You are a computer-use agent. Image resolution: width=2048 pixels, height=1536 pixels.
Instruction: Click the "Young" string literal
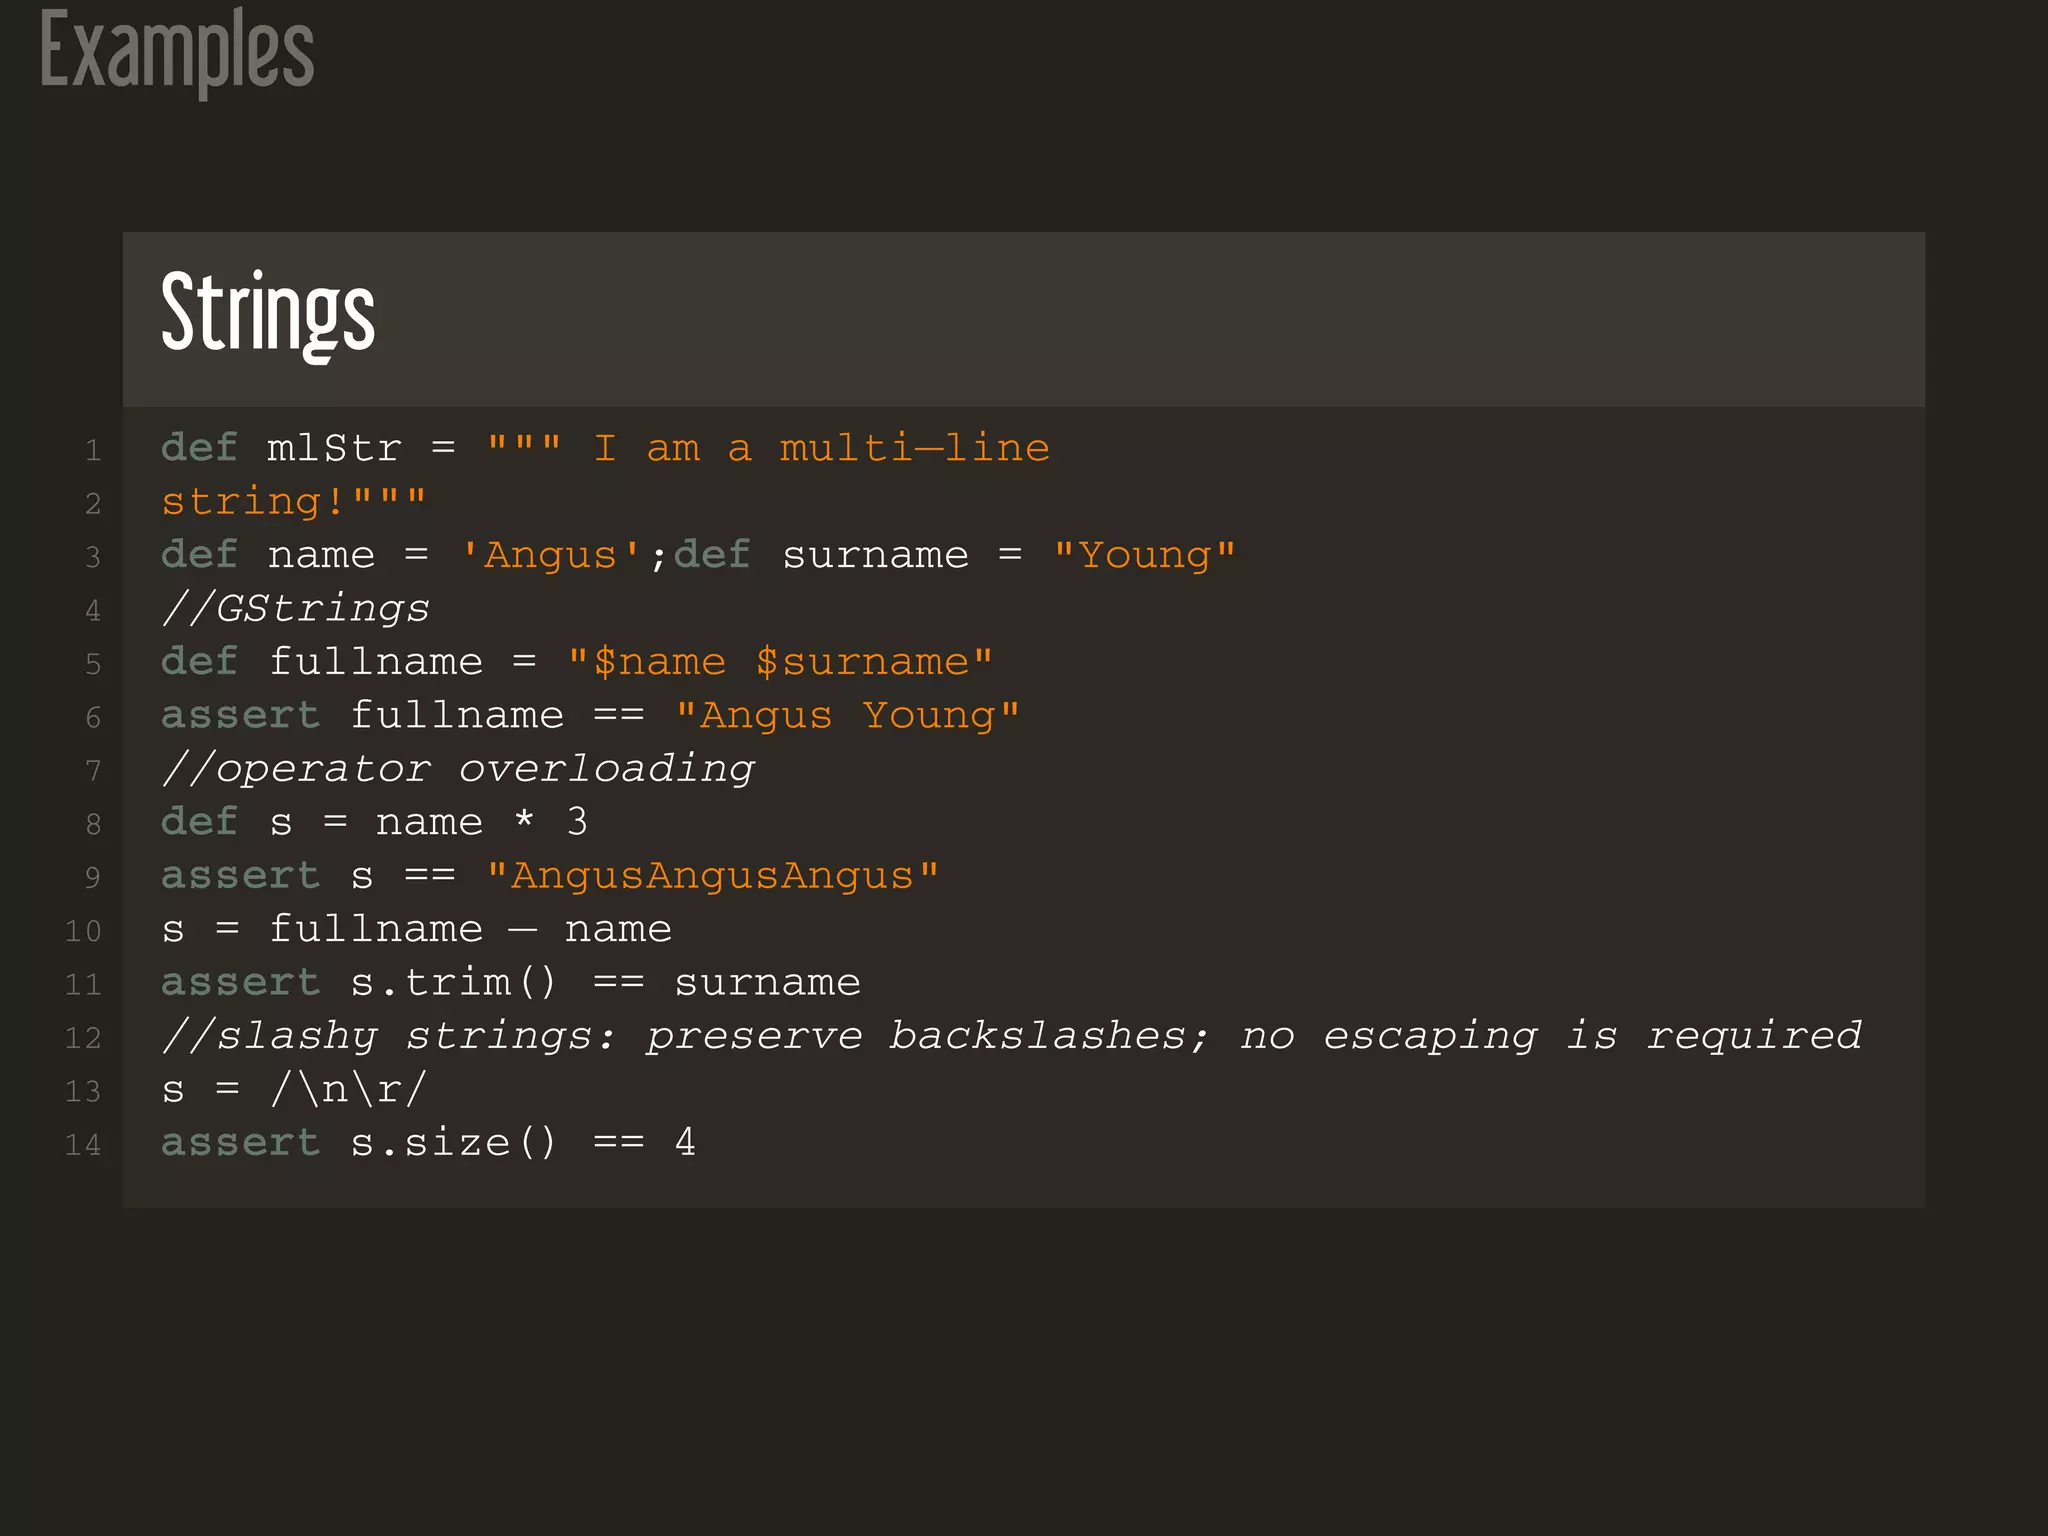pyautogui.click(x=1145, y=555)
